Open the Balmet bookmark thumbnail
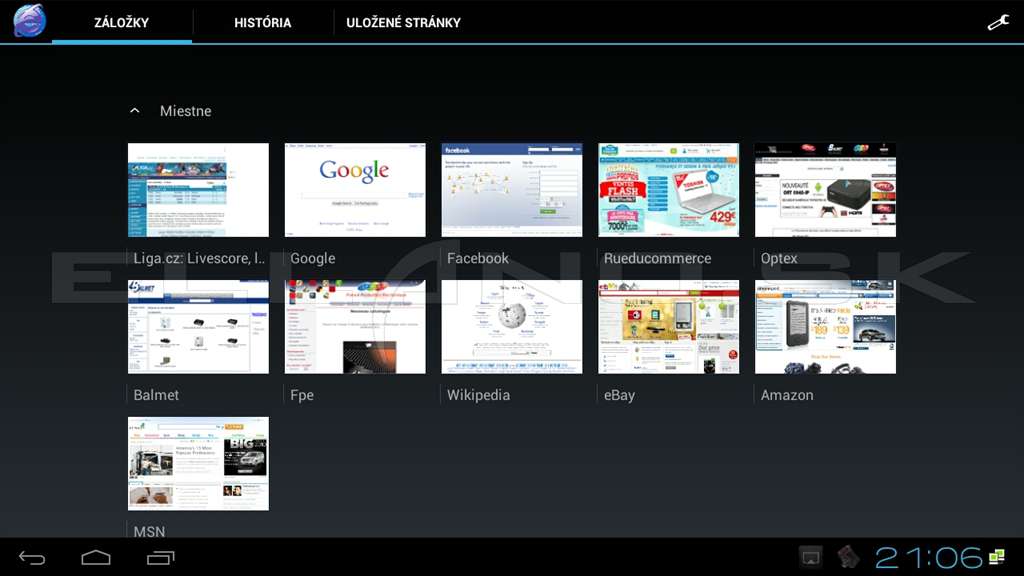The image size is (1024, 576). (x=199, y=327)
